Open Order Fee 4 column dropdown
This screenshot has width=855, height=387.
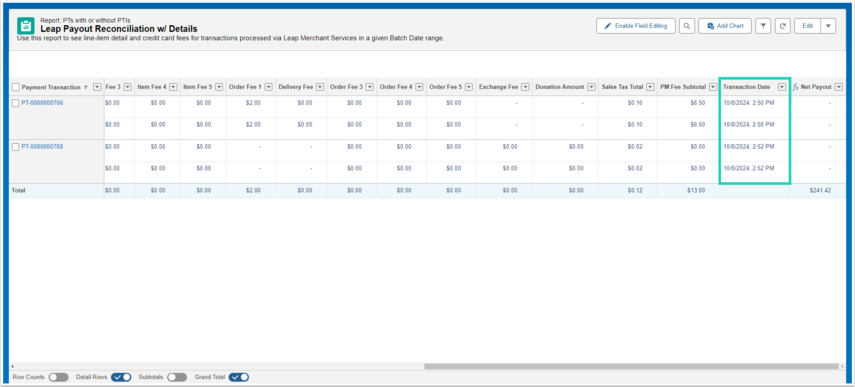point(420,87)
